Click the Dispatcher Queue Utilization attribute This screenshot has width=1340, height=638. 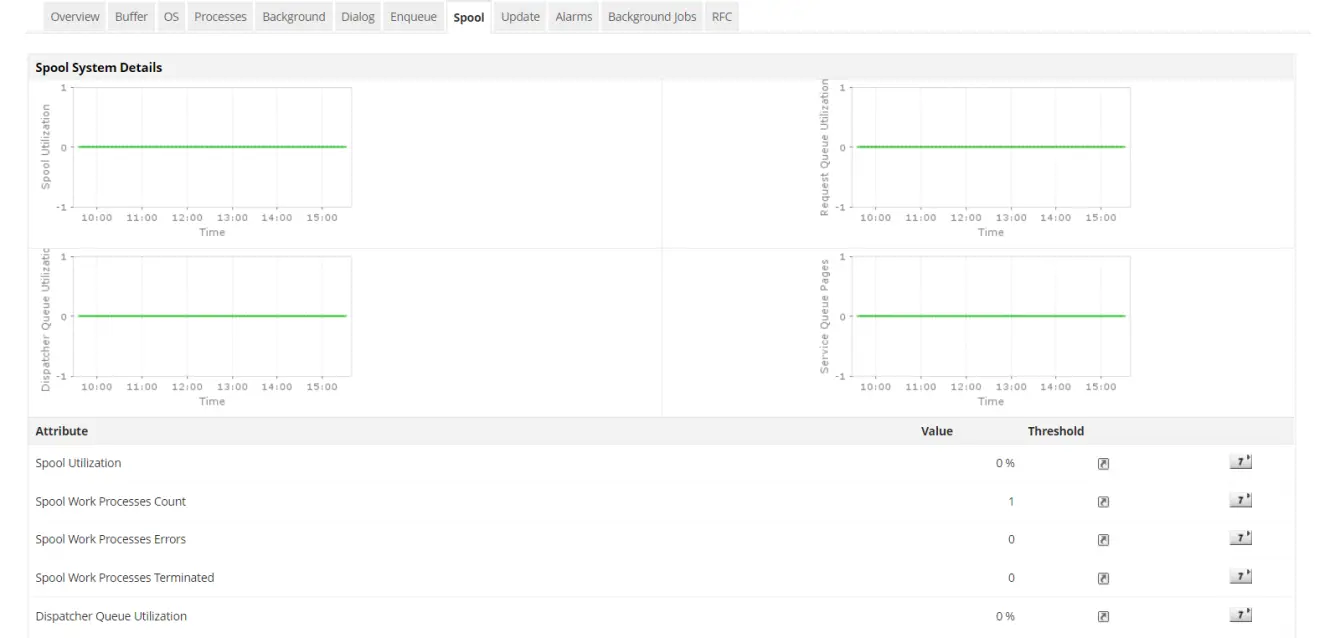[x=110, y=615]
